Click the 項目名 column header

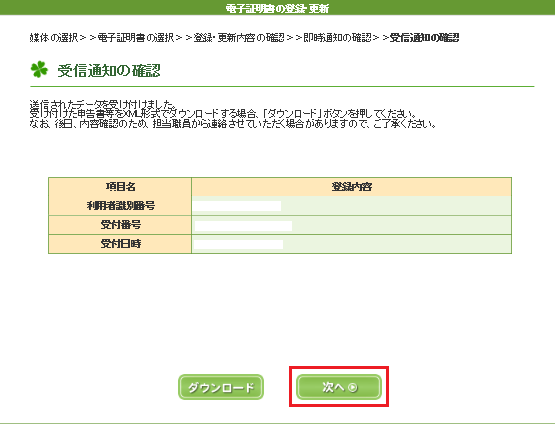(x=120, y=187)
